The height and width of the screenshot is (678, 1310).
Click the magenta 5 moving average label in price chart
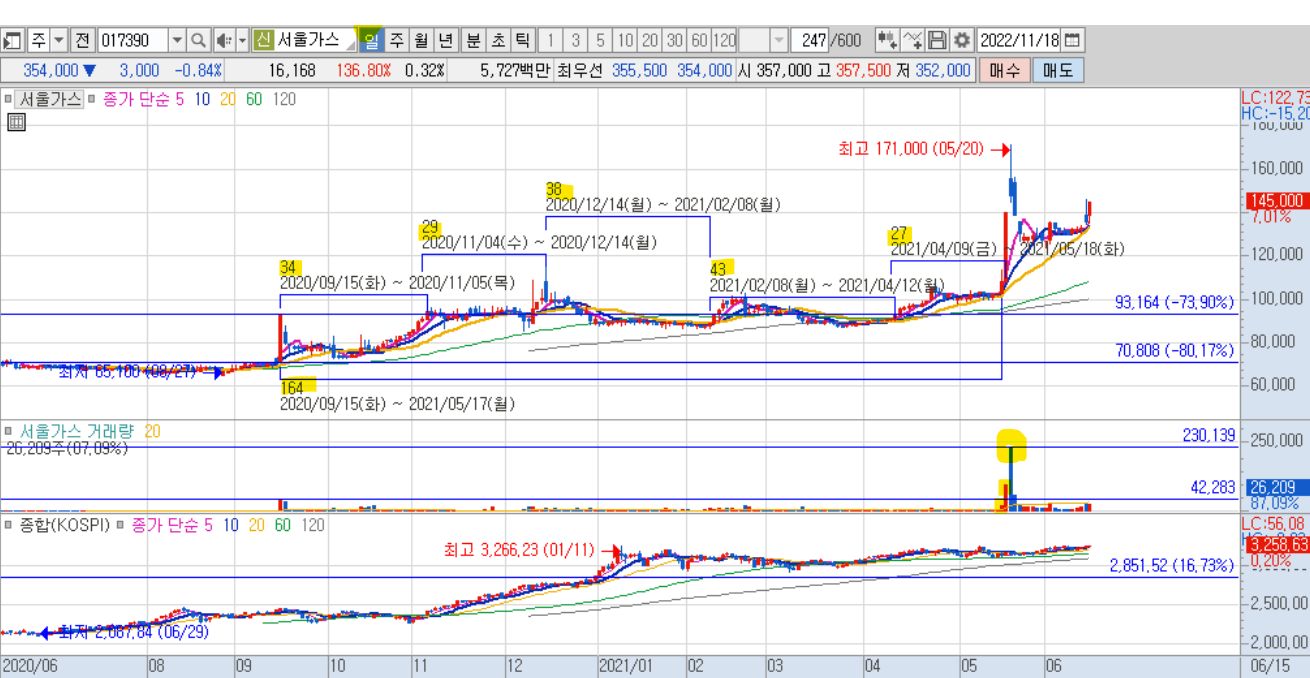click(x=179, y=100)
